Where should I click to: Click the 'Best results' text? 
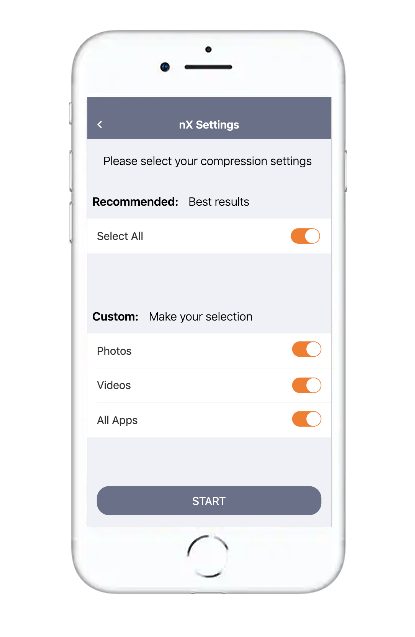tap(218, 202)
